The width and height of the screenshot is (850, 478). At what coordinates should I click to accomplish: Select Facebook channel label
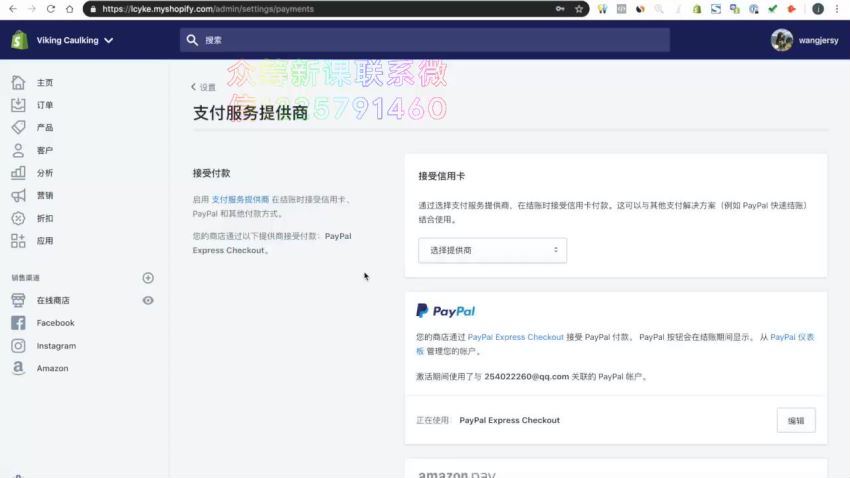55,323
